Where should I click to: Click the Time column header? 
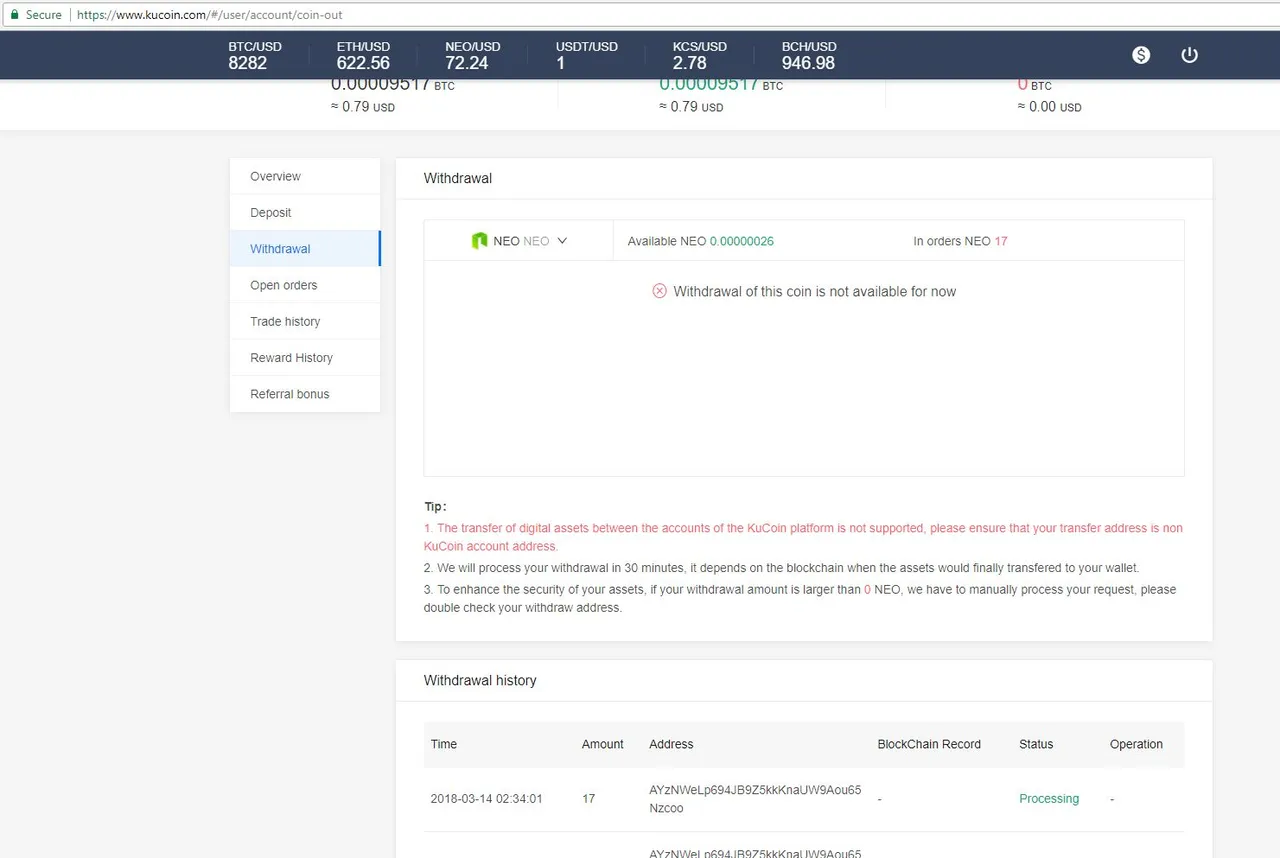pyautogui.click(x=444, y=744)
